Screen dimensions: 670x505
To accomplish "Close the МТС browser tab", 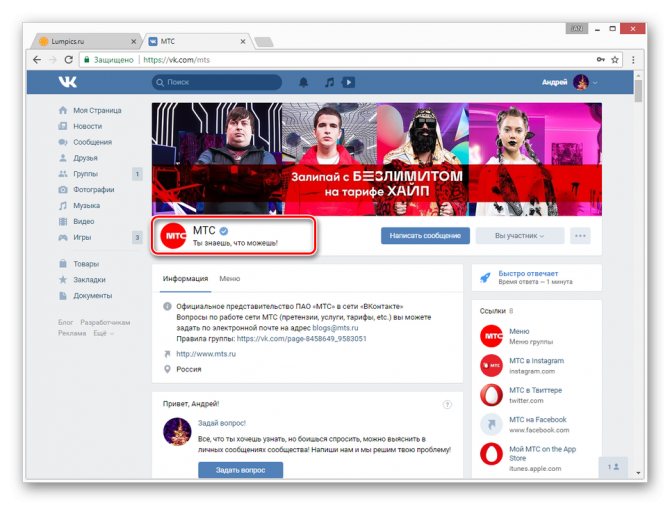I will pos(243,41).
